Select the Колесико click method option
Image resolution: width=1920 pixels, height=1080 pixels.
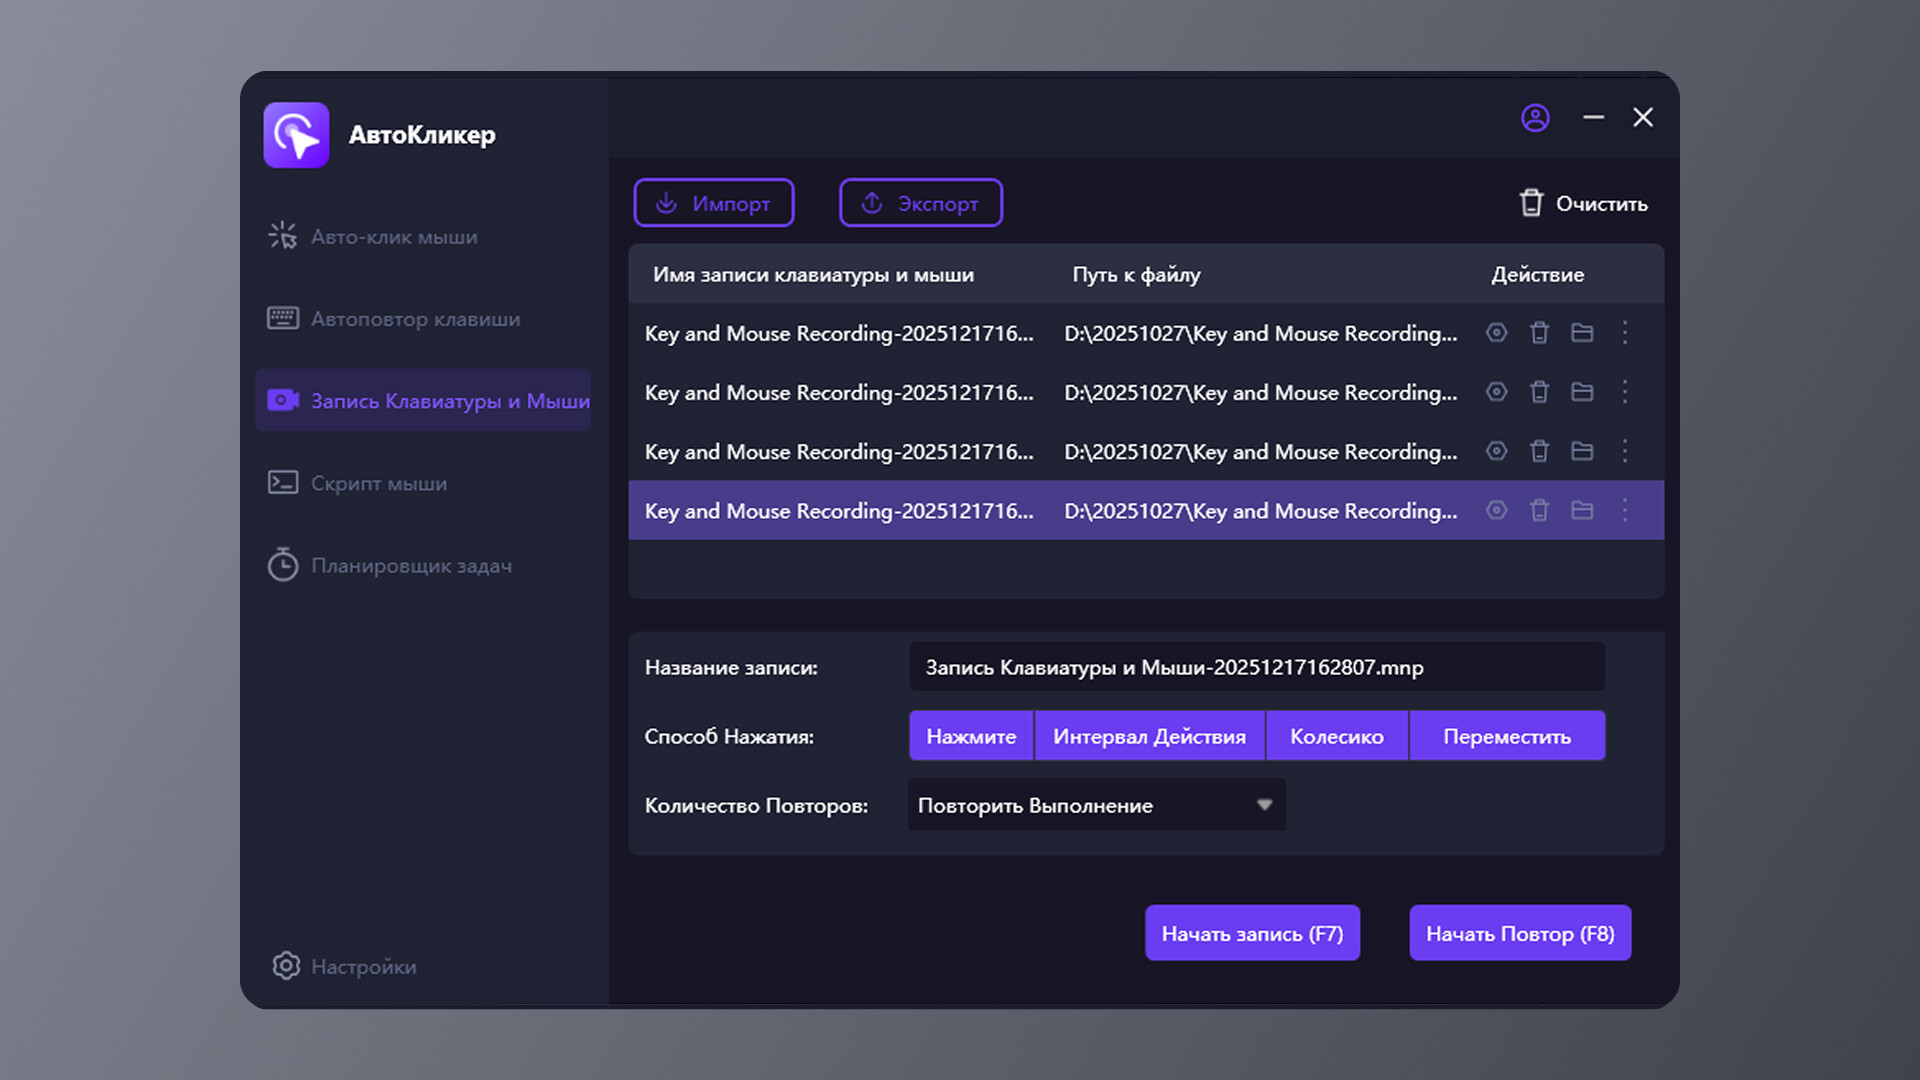click(1336, 736)
